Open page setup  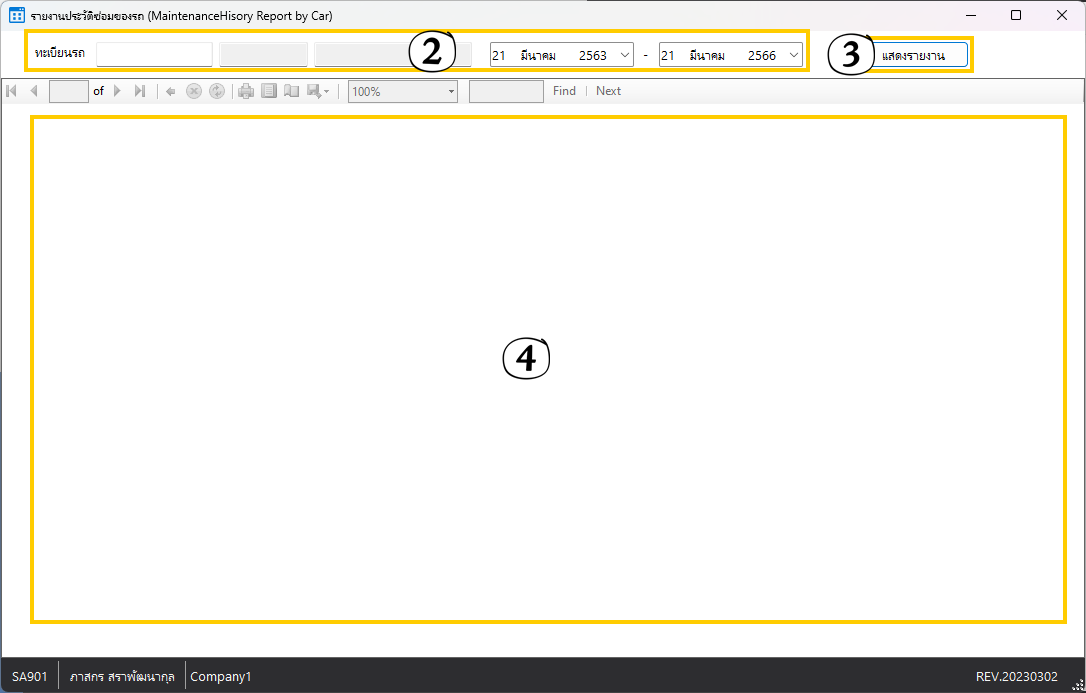(x=291, y=91)
